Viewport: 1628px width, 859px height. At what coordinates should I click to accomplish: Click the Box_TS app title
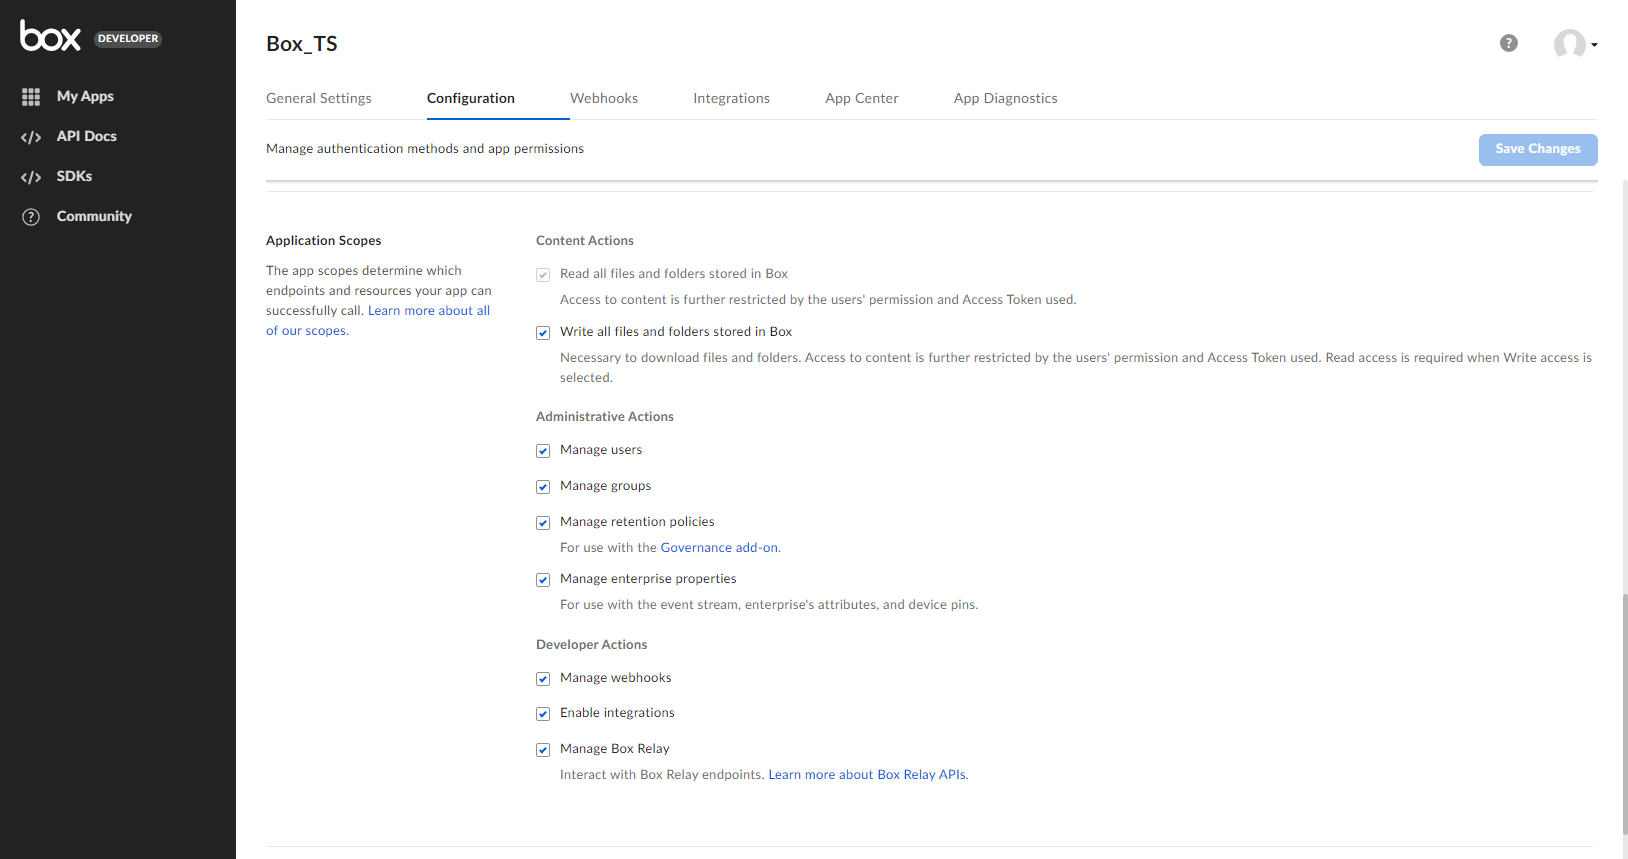click(x=302, y=44)
